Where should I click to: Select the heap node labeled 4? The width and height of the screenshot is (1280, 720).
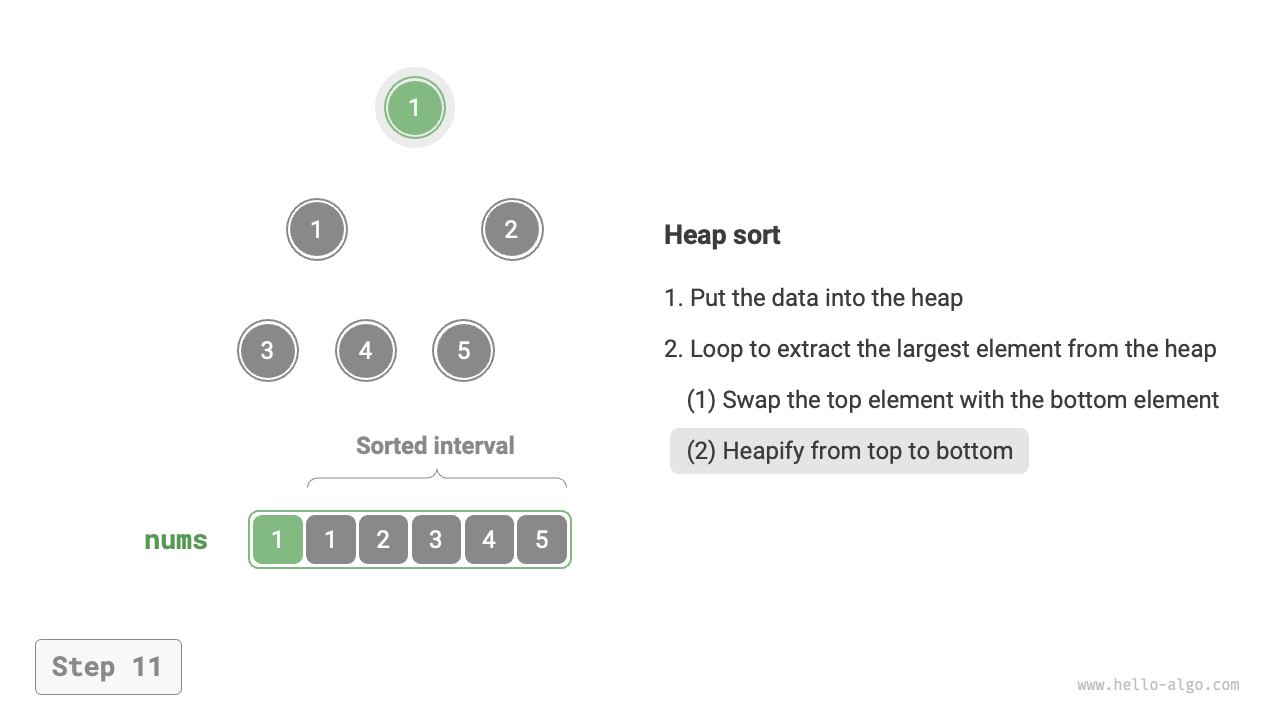coord(365,351)
